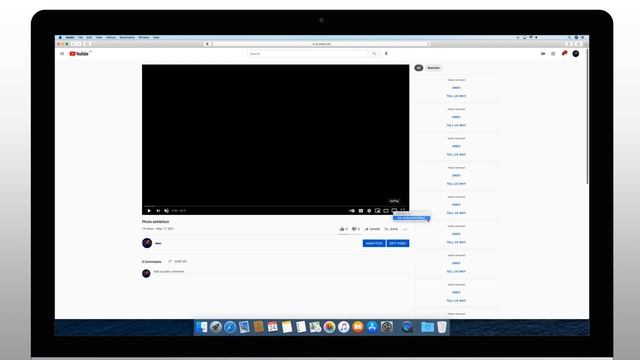
Task: Toggle the Safari sidebar button
Action: click(87, 44)
